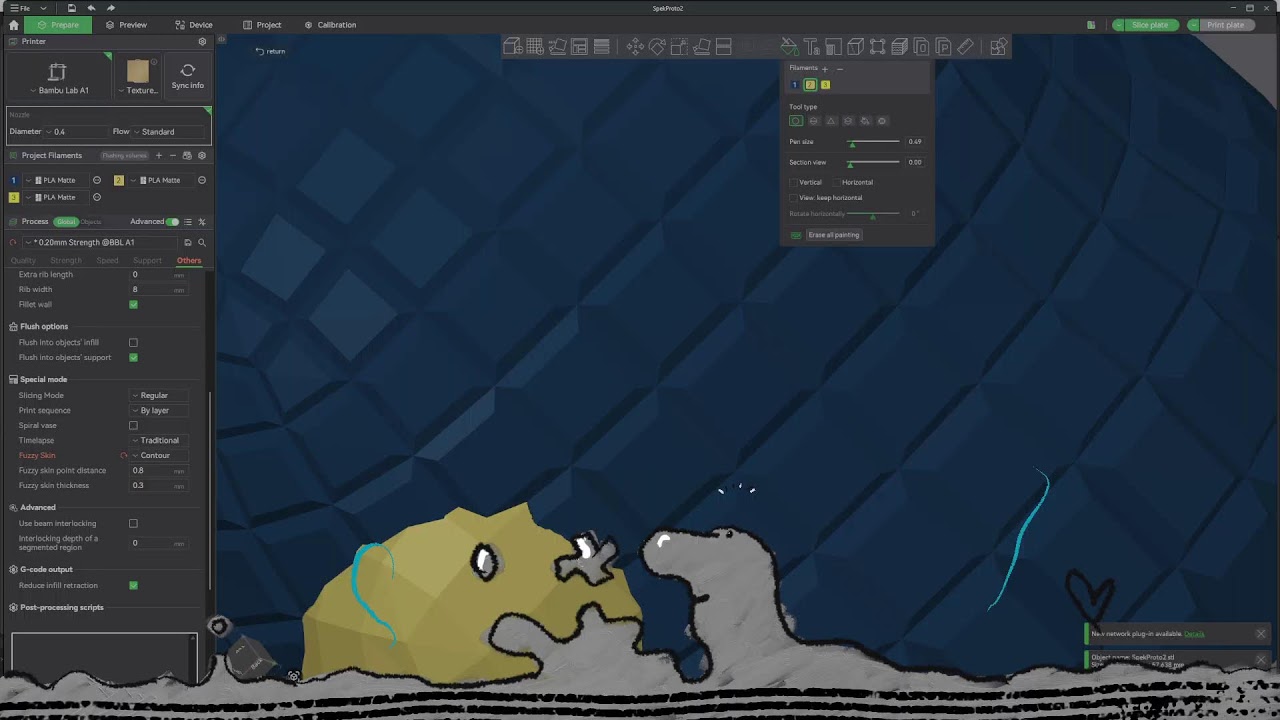
Task: Click the Add plate grid icon
Action: (x=535, y=46)
